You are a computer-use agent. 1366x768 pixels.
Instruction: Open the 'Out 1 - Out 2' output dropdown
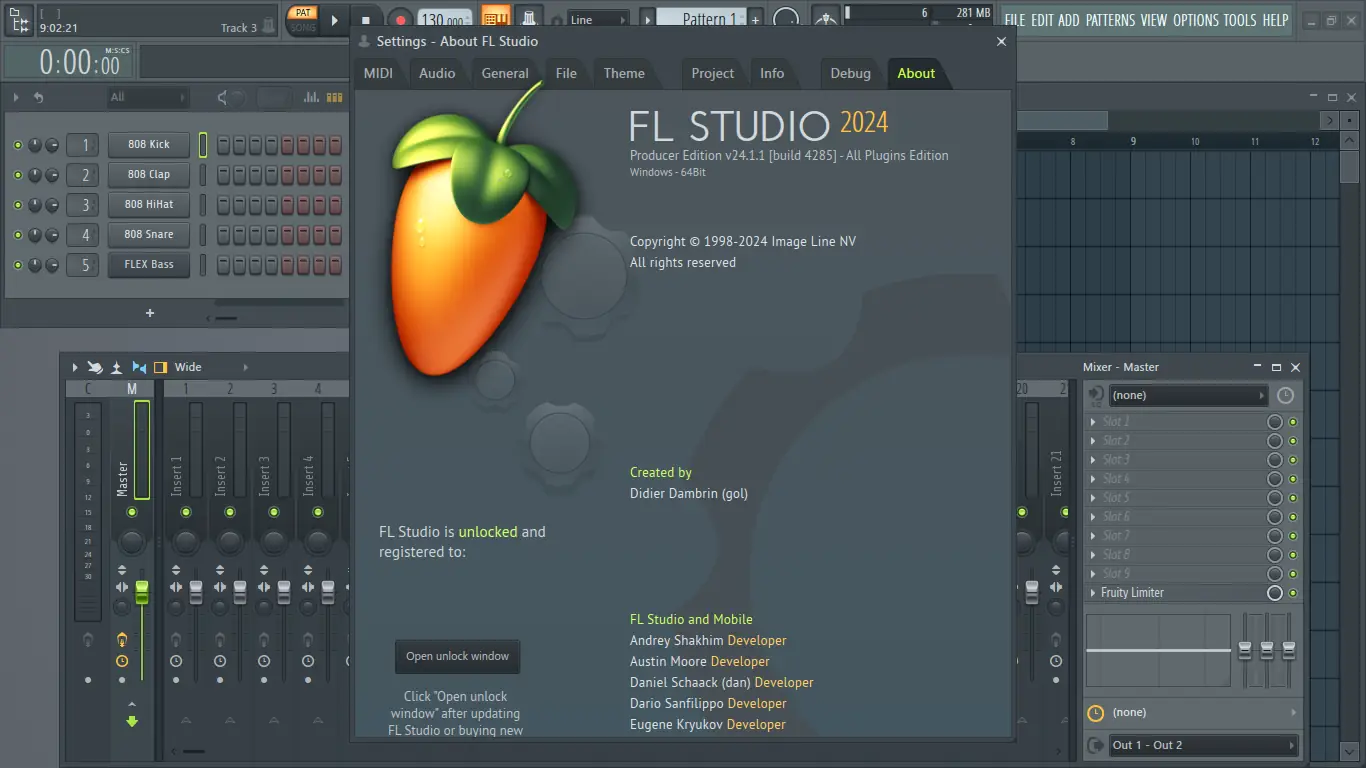click(1203, 745)
